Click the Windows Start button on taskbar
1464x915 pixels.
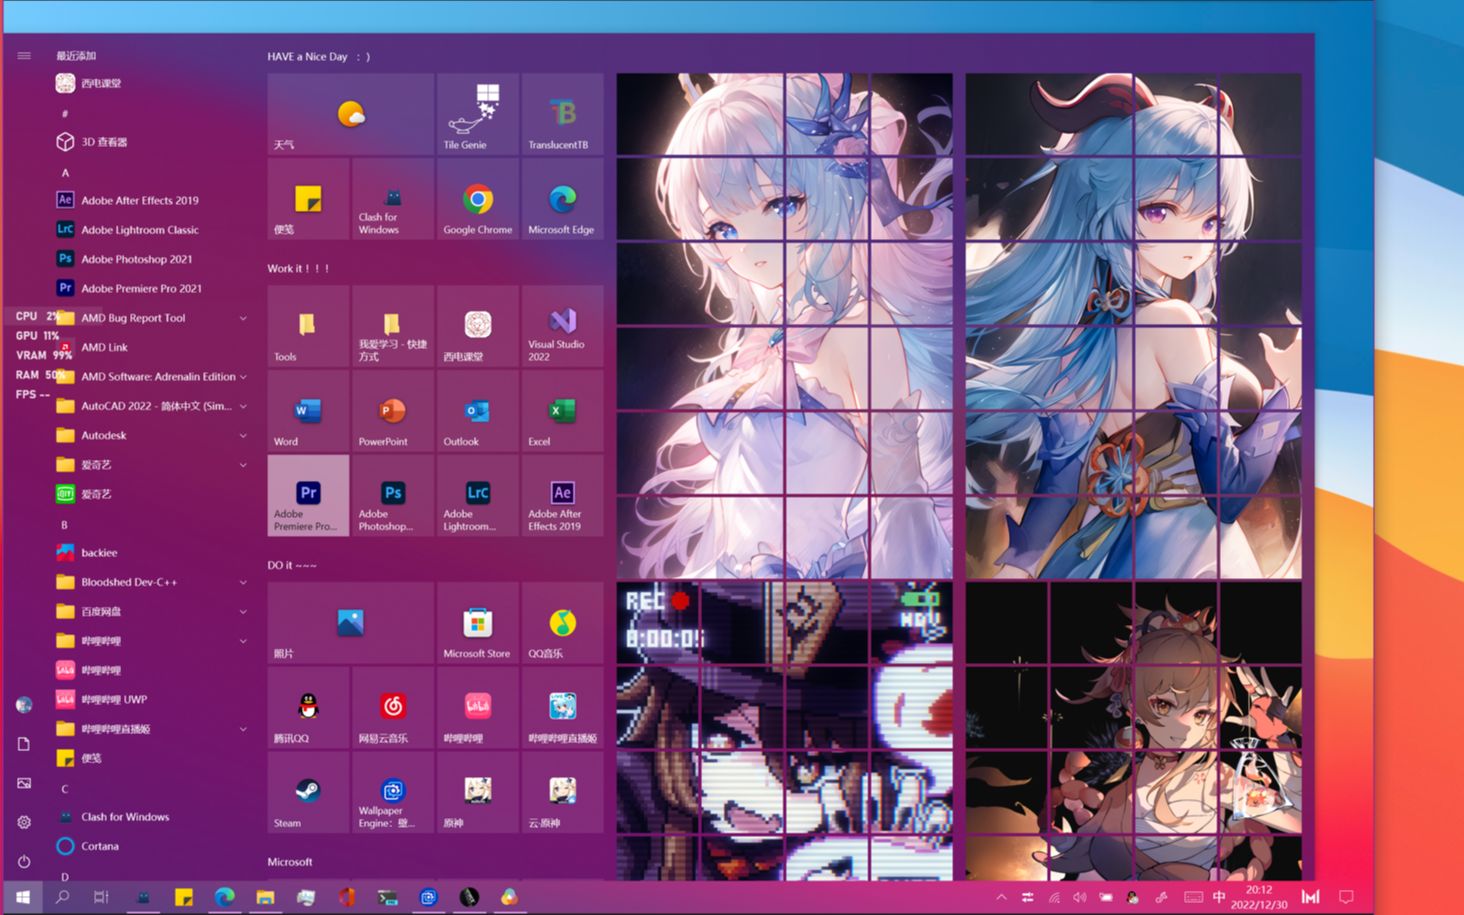pyautogui.click(x=22, y=897)
